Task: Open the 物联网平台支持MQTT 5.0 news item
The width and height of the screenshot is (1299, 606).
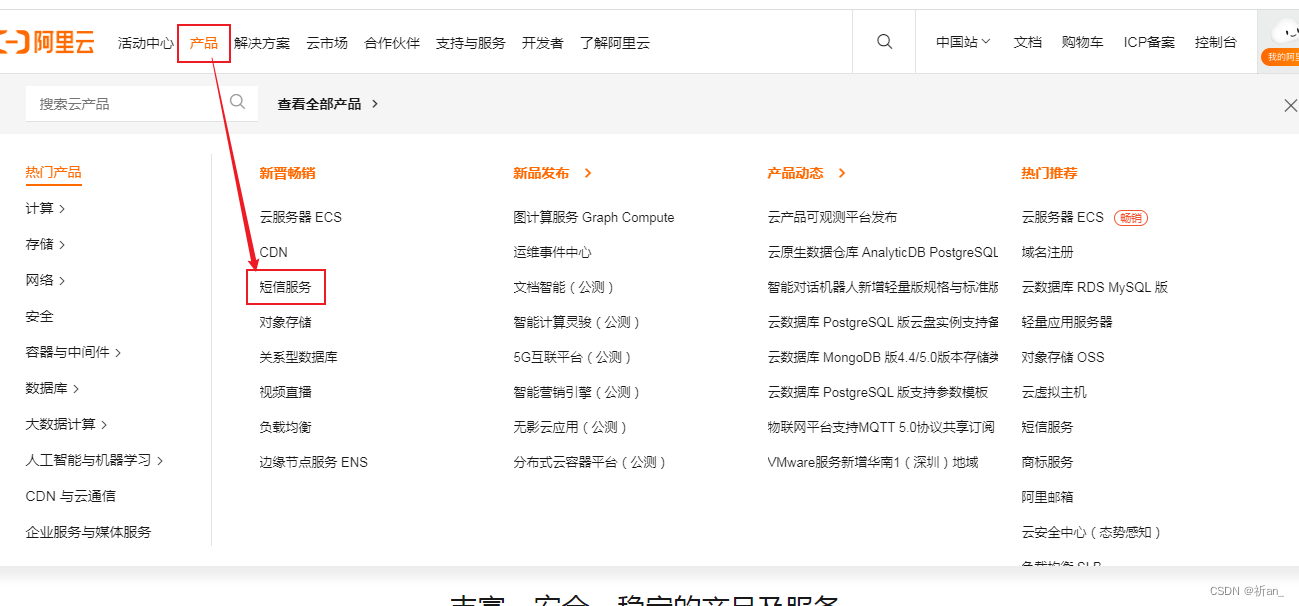Action: tap(881, 427)
